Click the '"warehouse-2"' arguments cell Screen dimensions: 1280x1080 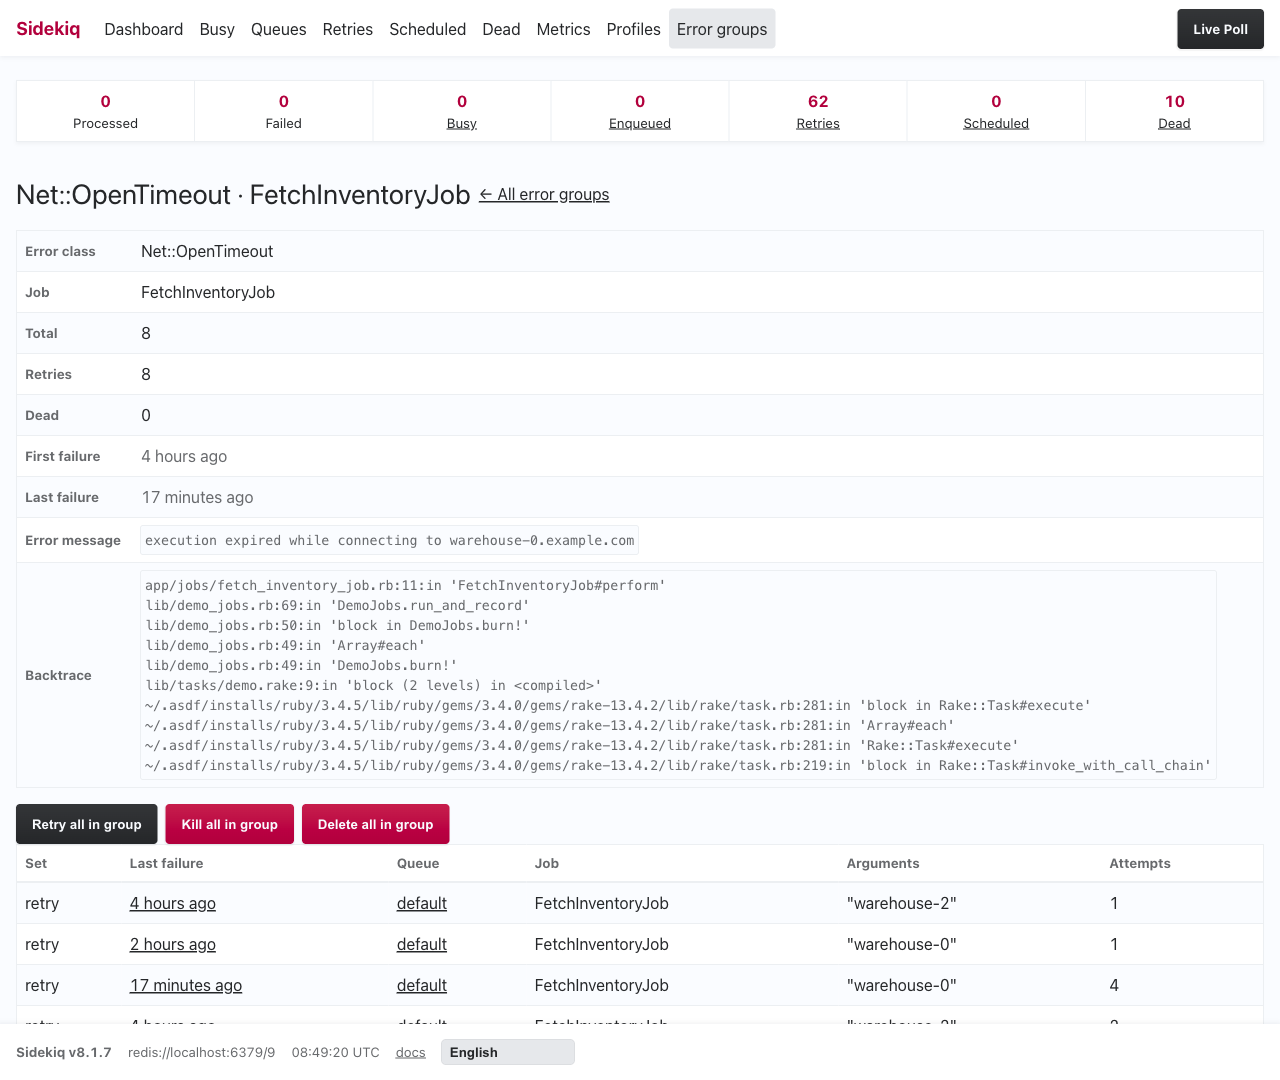click(902, 903)
